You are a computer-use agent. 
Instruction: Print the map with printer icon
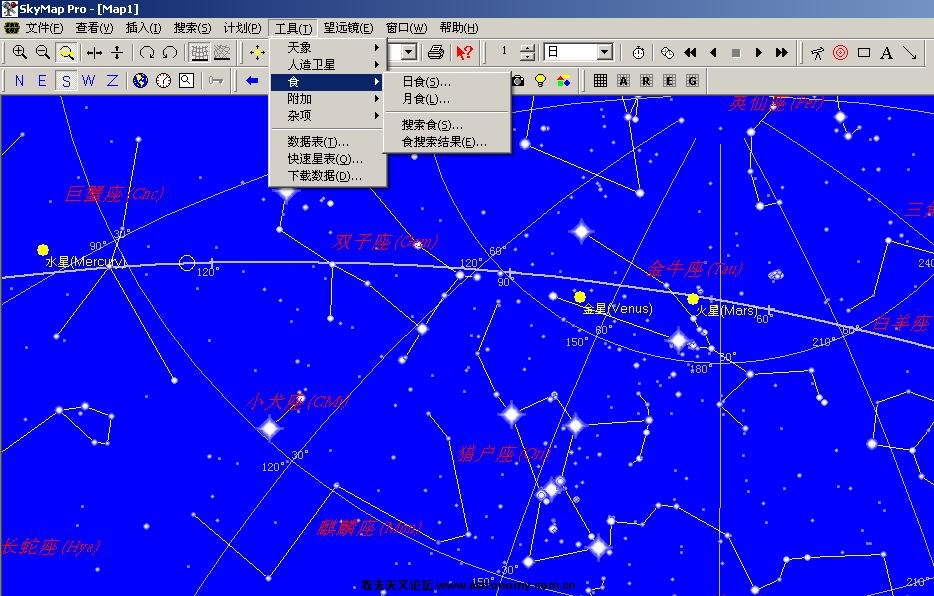click(x=436, y=52)
